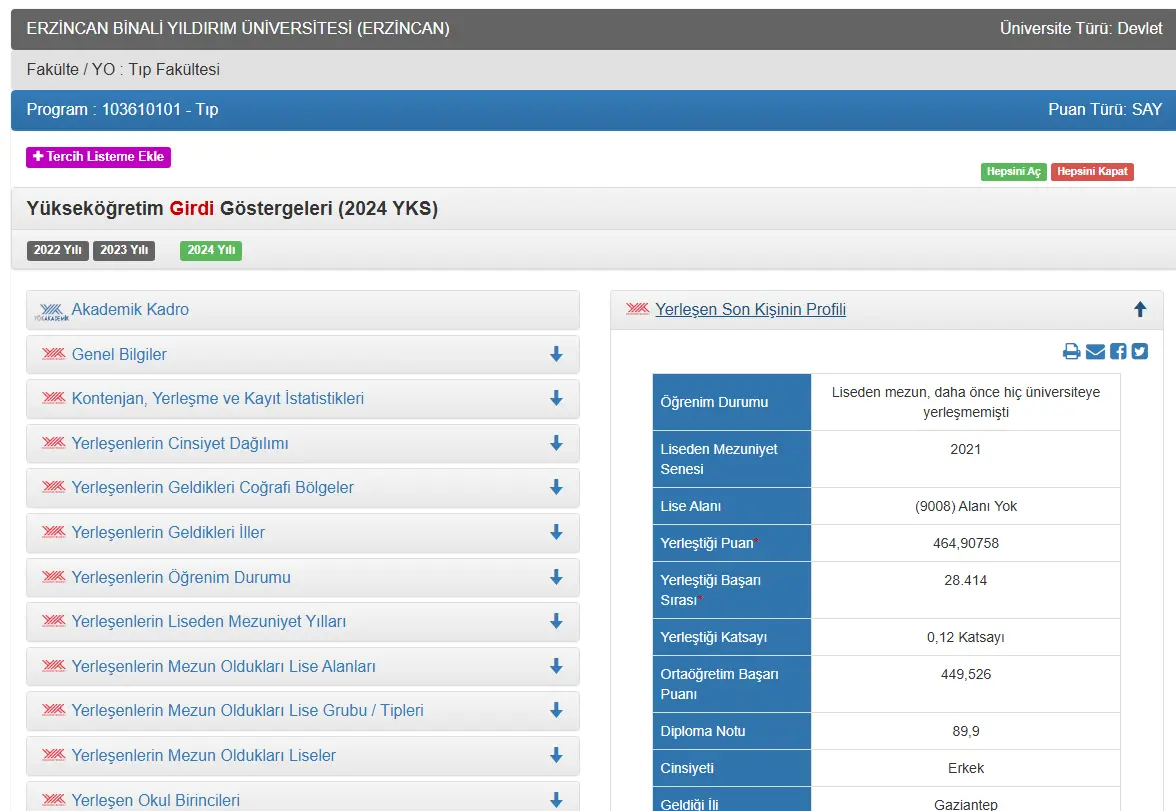Click the YÖK Akademik logo icon
This screenshot has height=811, width=1176.
[x=51, y=312]
